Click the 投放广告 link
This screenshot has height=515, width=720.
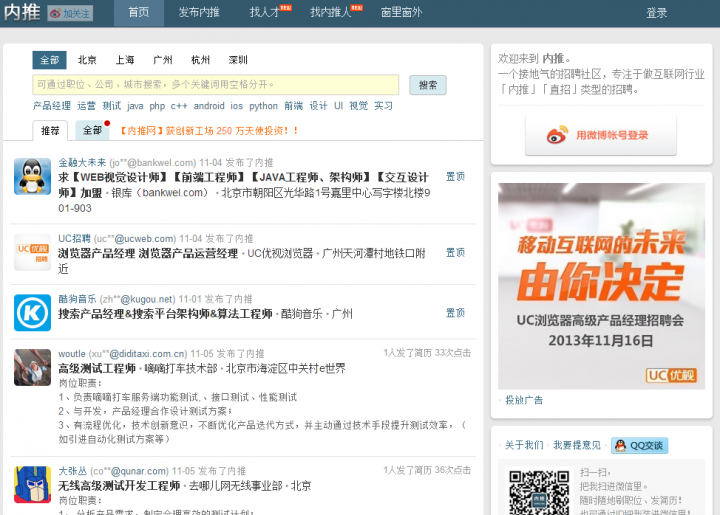[x=524, y=400]
